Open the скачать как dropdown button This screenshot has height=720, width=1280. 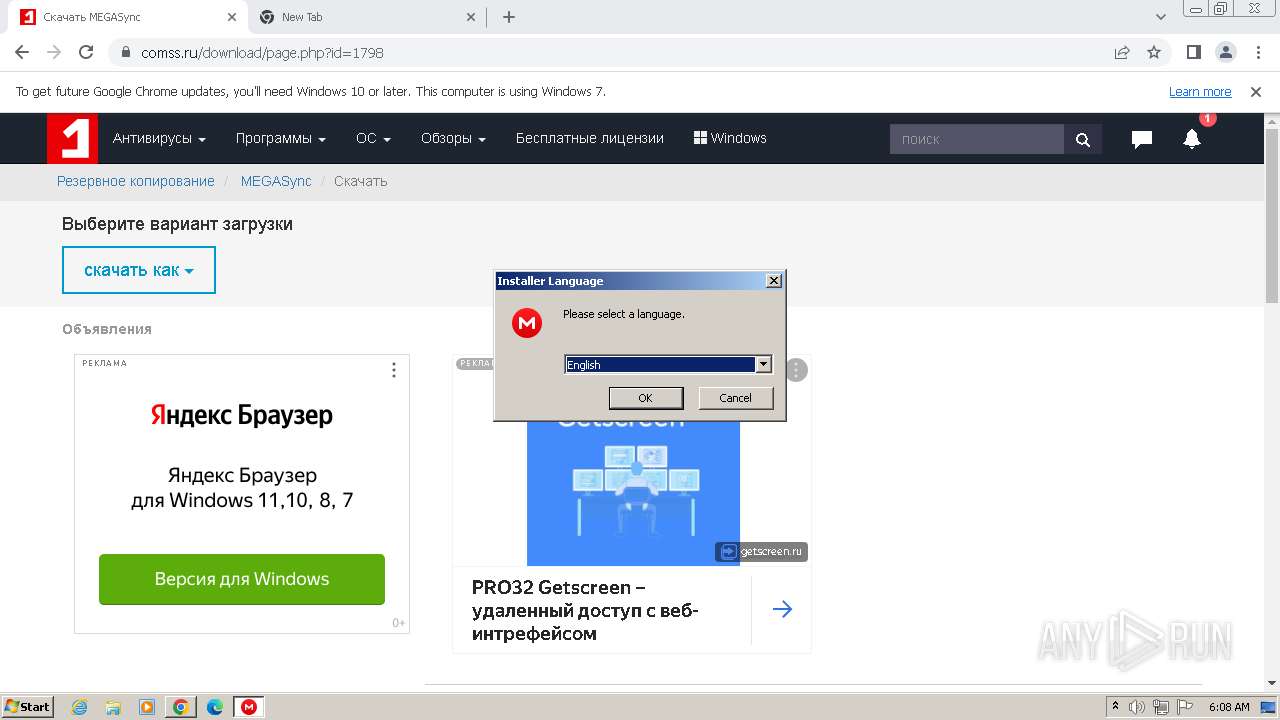(x=139, y=270)
